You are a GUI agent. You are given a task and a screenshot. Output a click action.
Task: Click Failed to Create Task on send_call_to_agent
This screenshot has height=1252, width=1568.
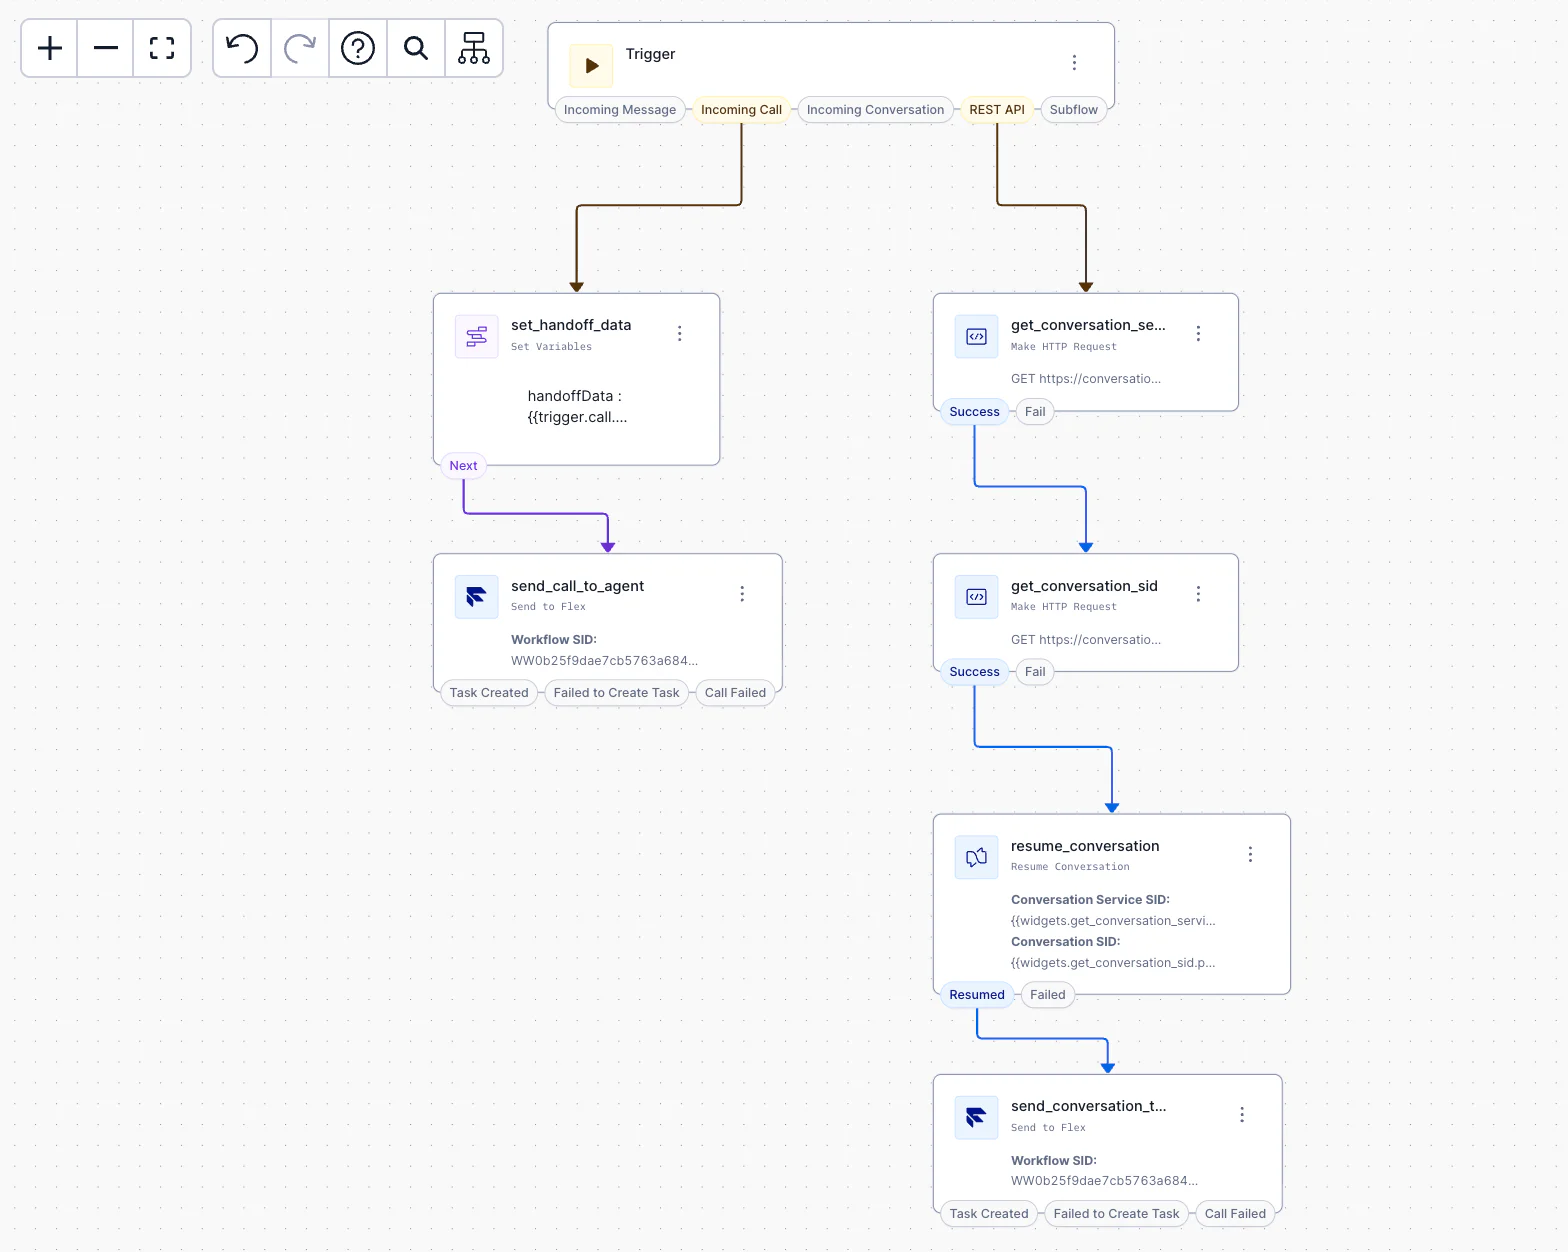tap(616, 693)
